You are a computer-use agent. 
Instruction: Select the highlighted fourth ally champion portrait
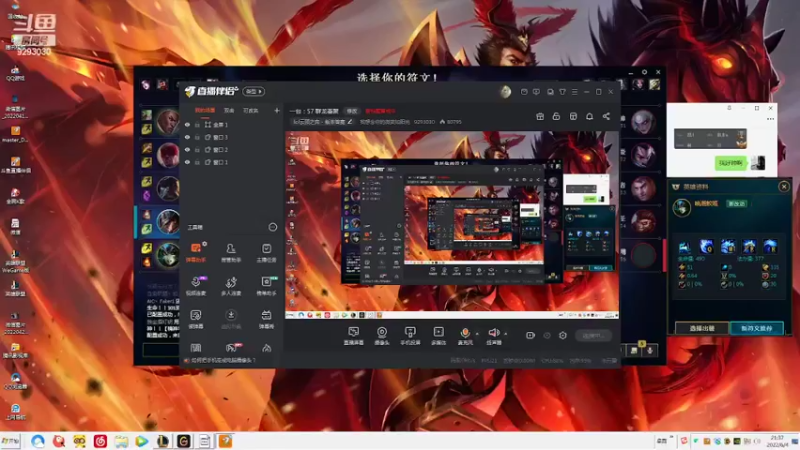167,222
